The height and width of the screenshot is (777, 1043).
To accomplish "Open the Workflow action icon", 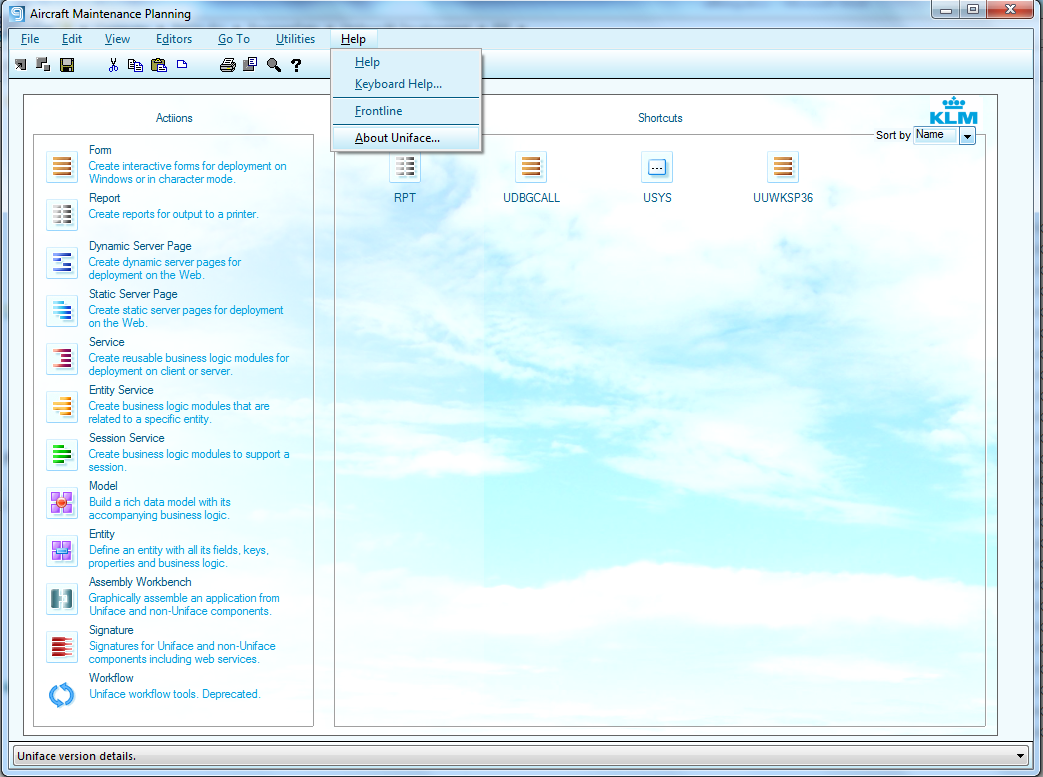I will (x=62, y=694).
